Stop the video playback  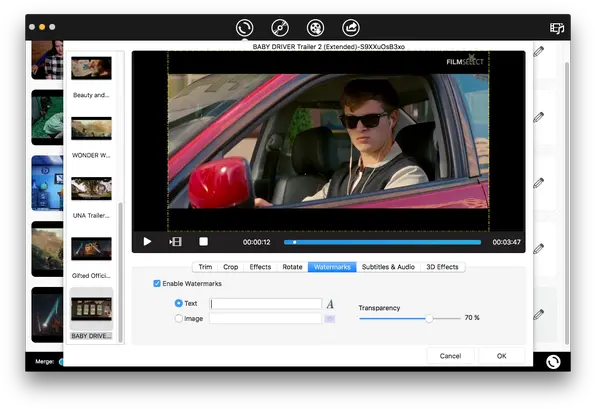click(x=203, y=242)
